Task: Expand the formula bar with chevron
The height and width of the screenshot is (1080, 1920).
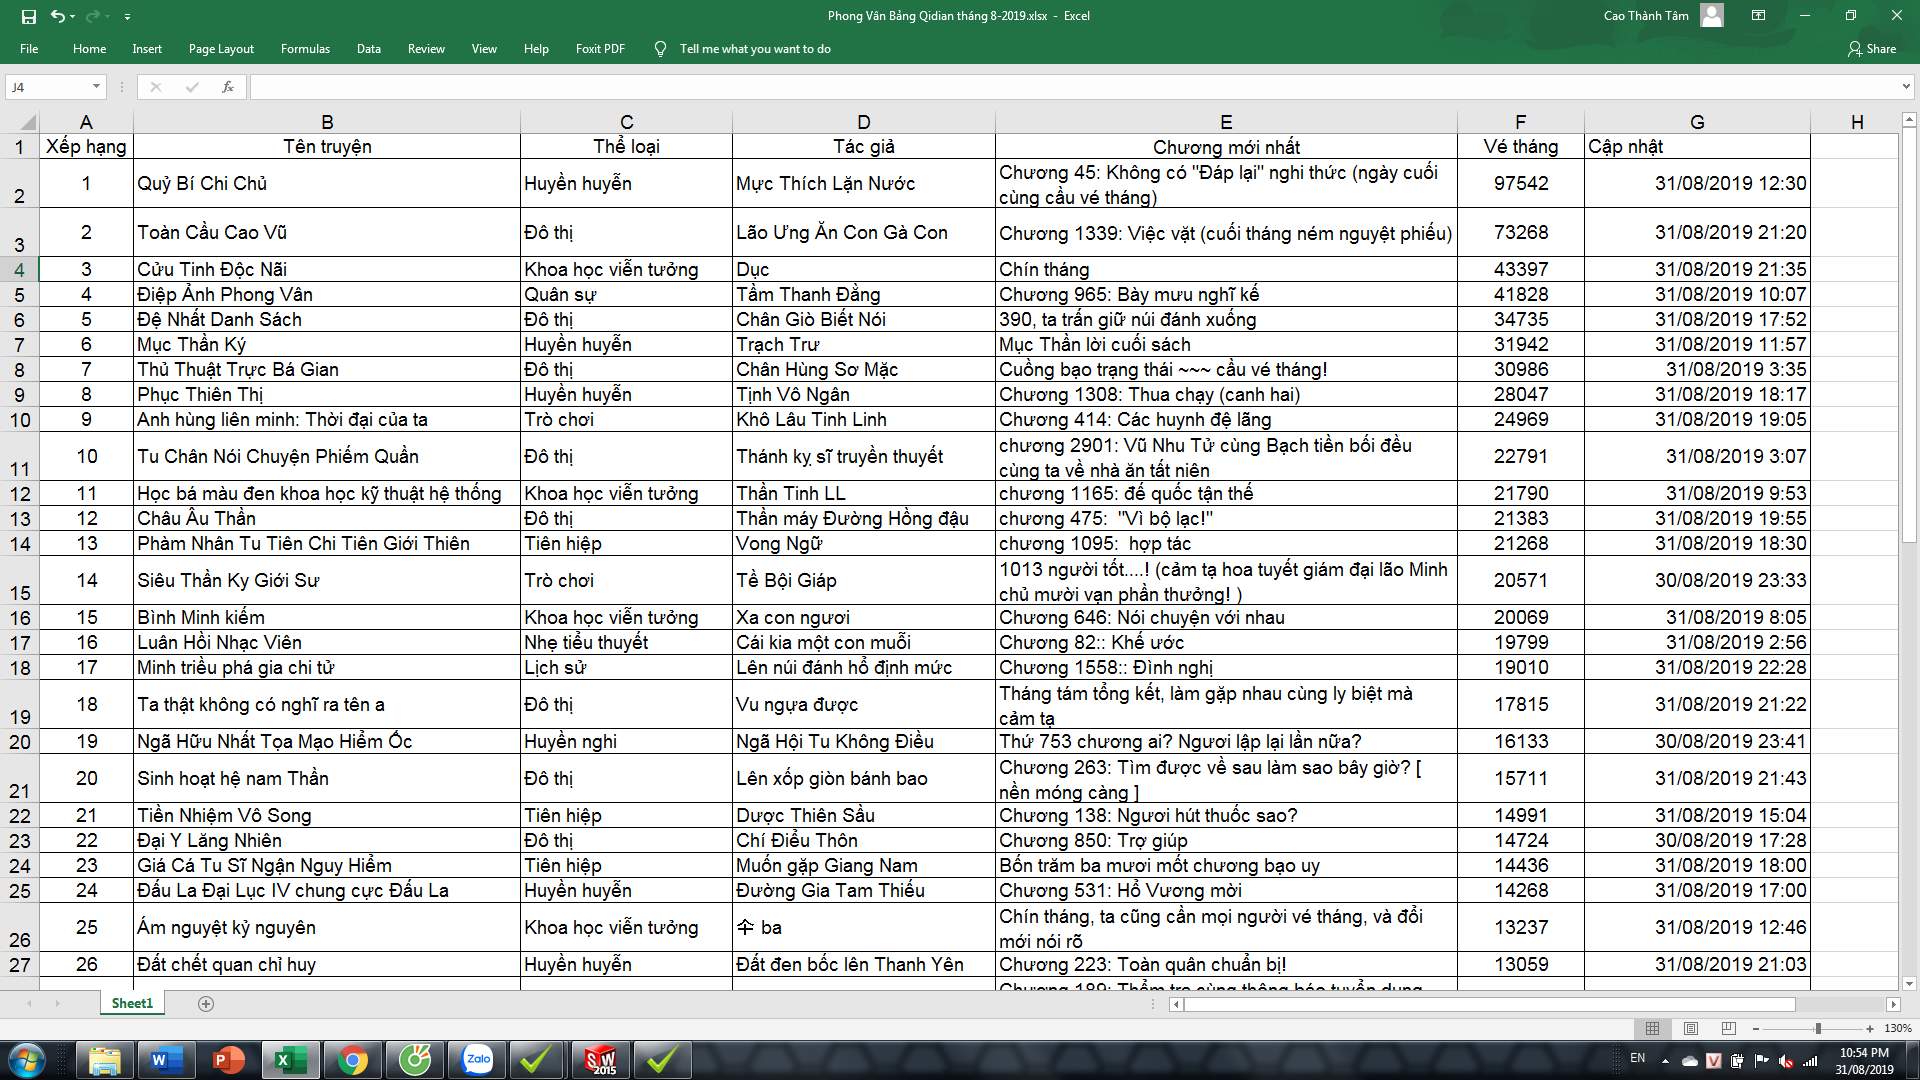Action: click(x=1905, y=87)
